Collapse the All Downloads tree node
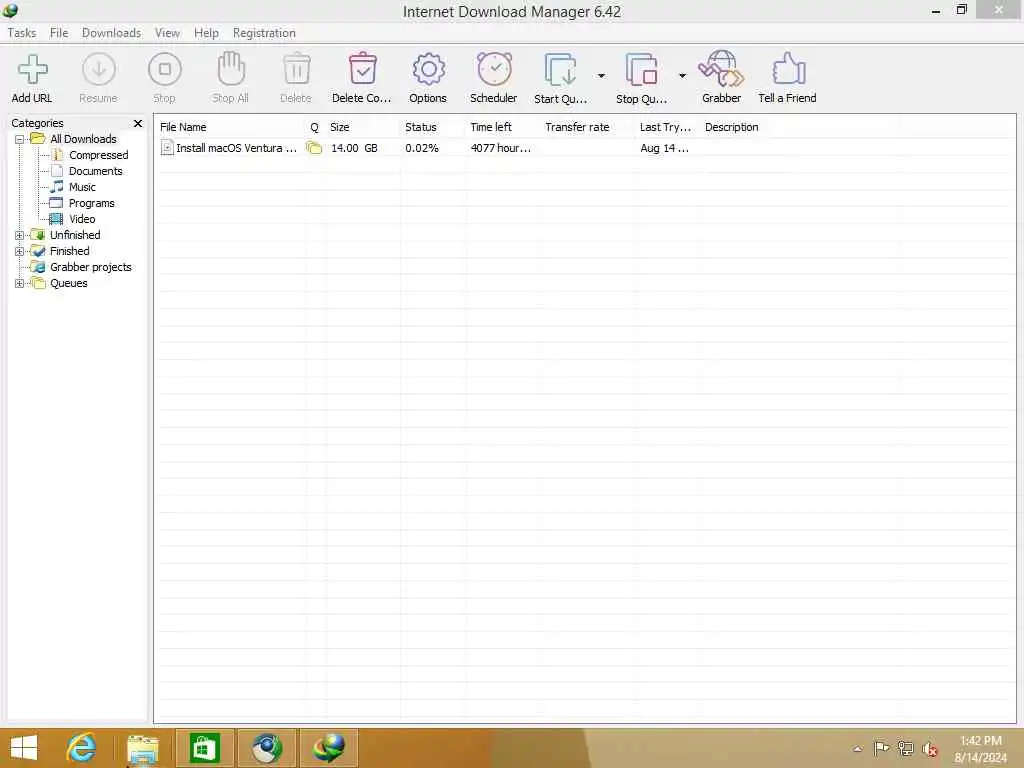Image resolution: width=1024 pixels, height=768 pixels. pyautogui.click(x=20, y=139)
